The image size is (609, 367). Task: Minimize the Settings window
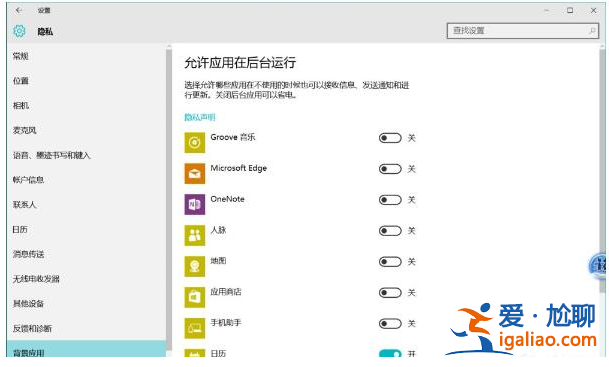(546, 10)
